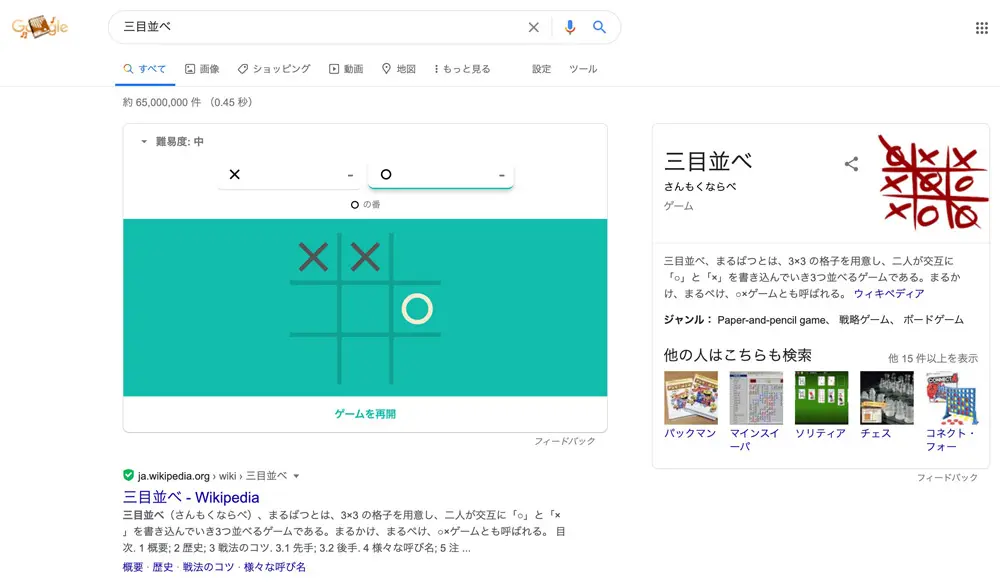
Task: Open 三目並べ - Wikipedia result title
Action: [191, 497]
